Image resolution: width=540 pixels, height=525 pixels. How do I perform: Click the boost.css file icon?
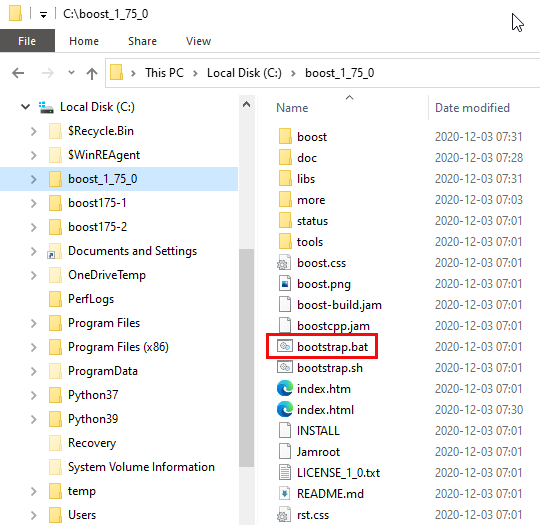point(284,262)
